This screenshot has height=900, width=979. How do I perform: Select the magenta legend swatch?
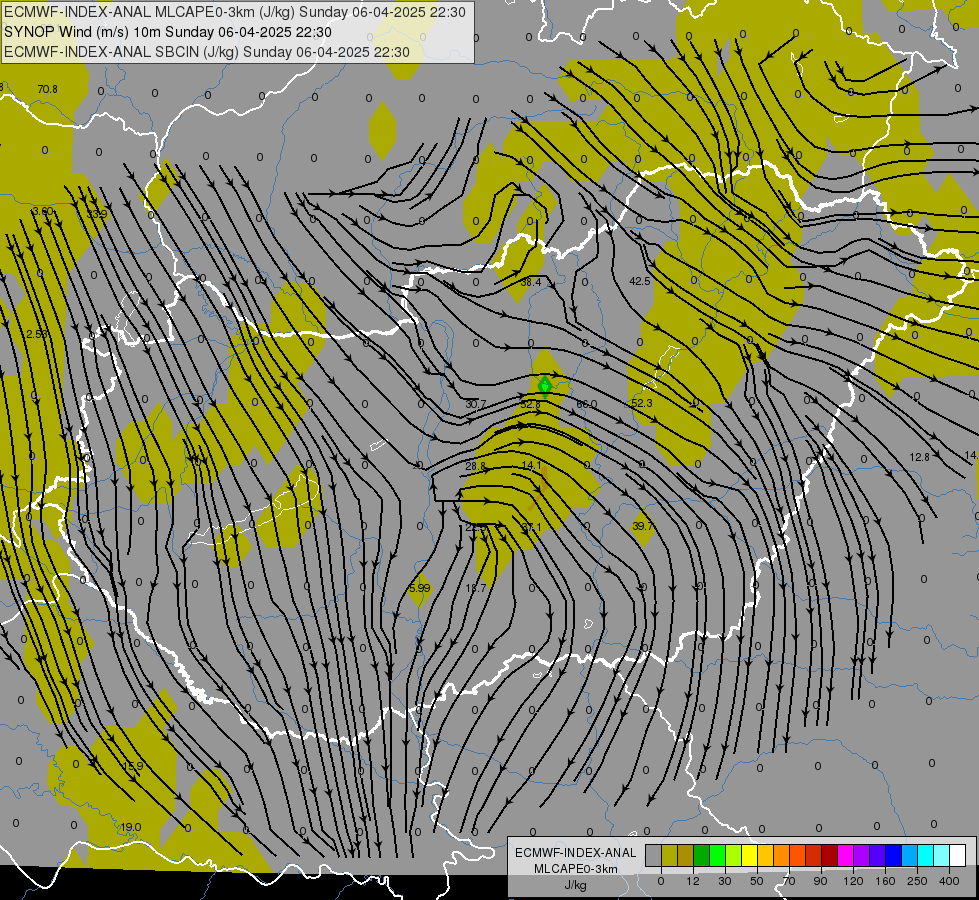click(x=845, y=855)
